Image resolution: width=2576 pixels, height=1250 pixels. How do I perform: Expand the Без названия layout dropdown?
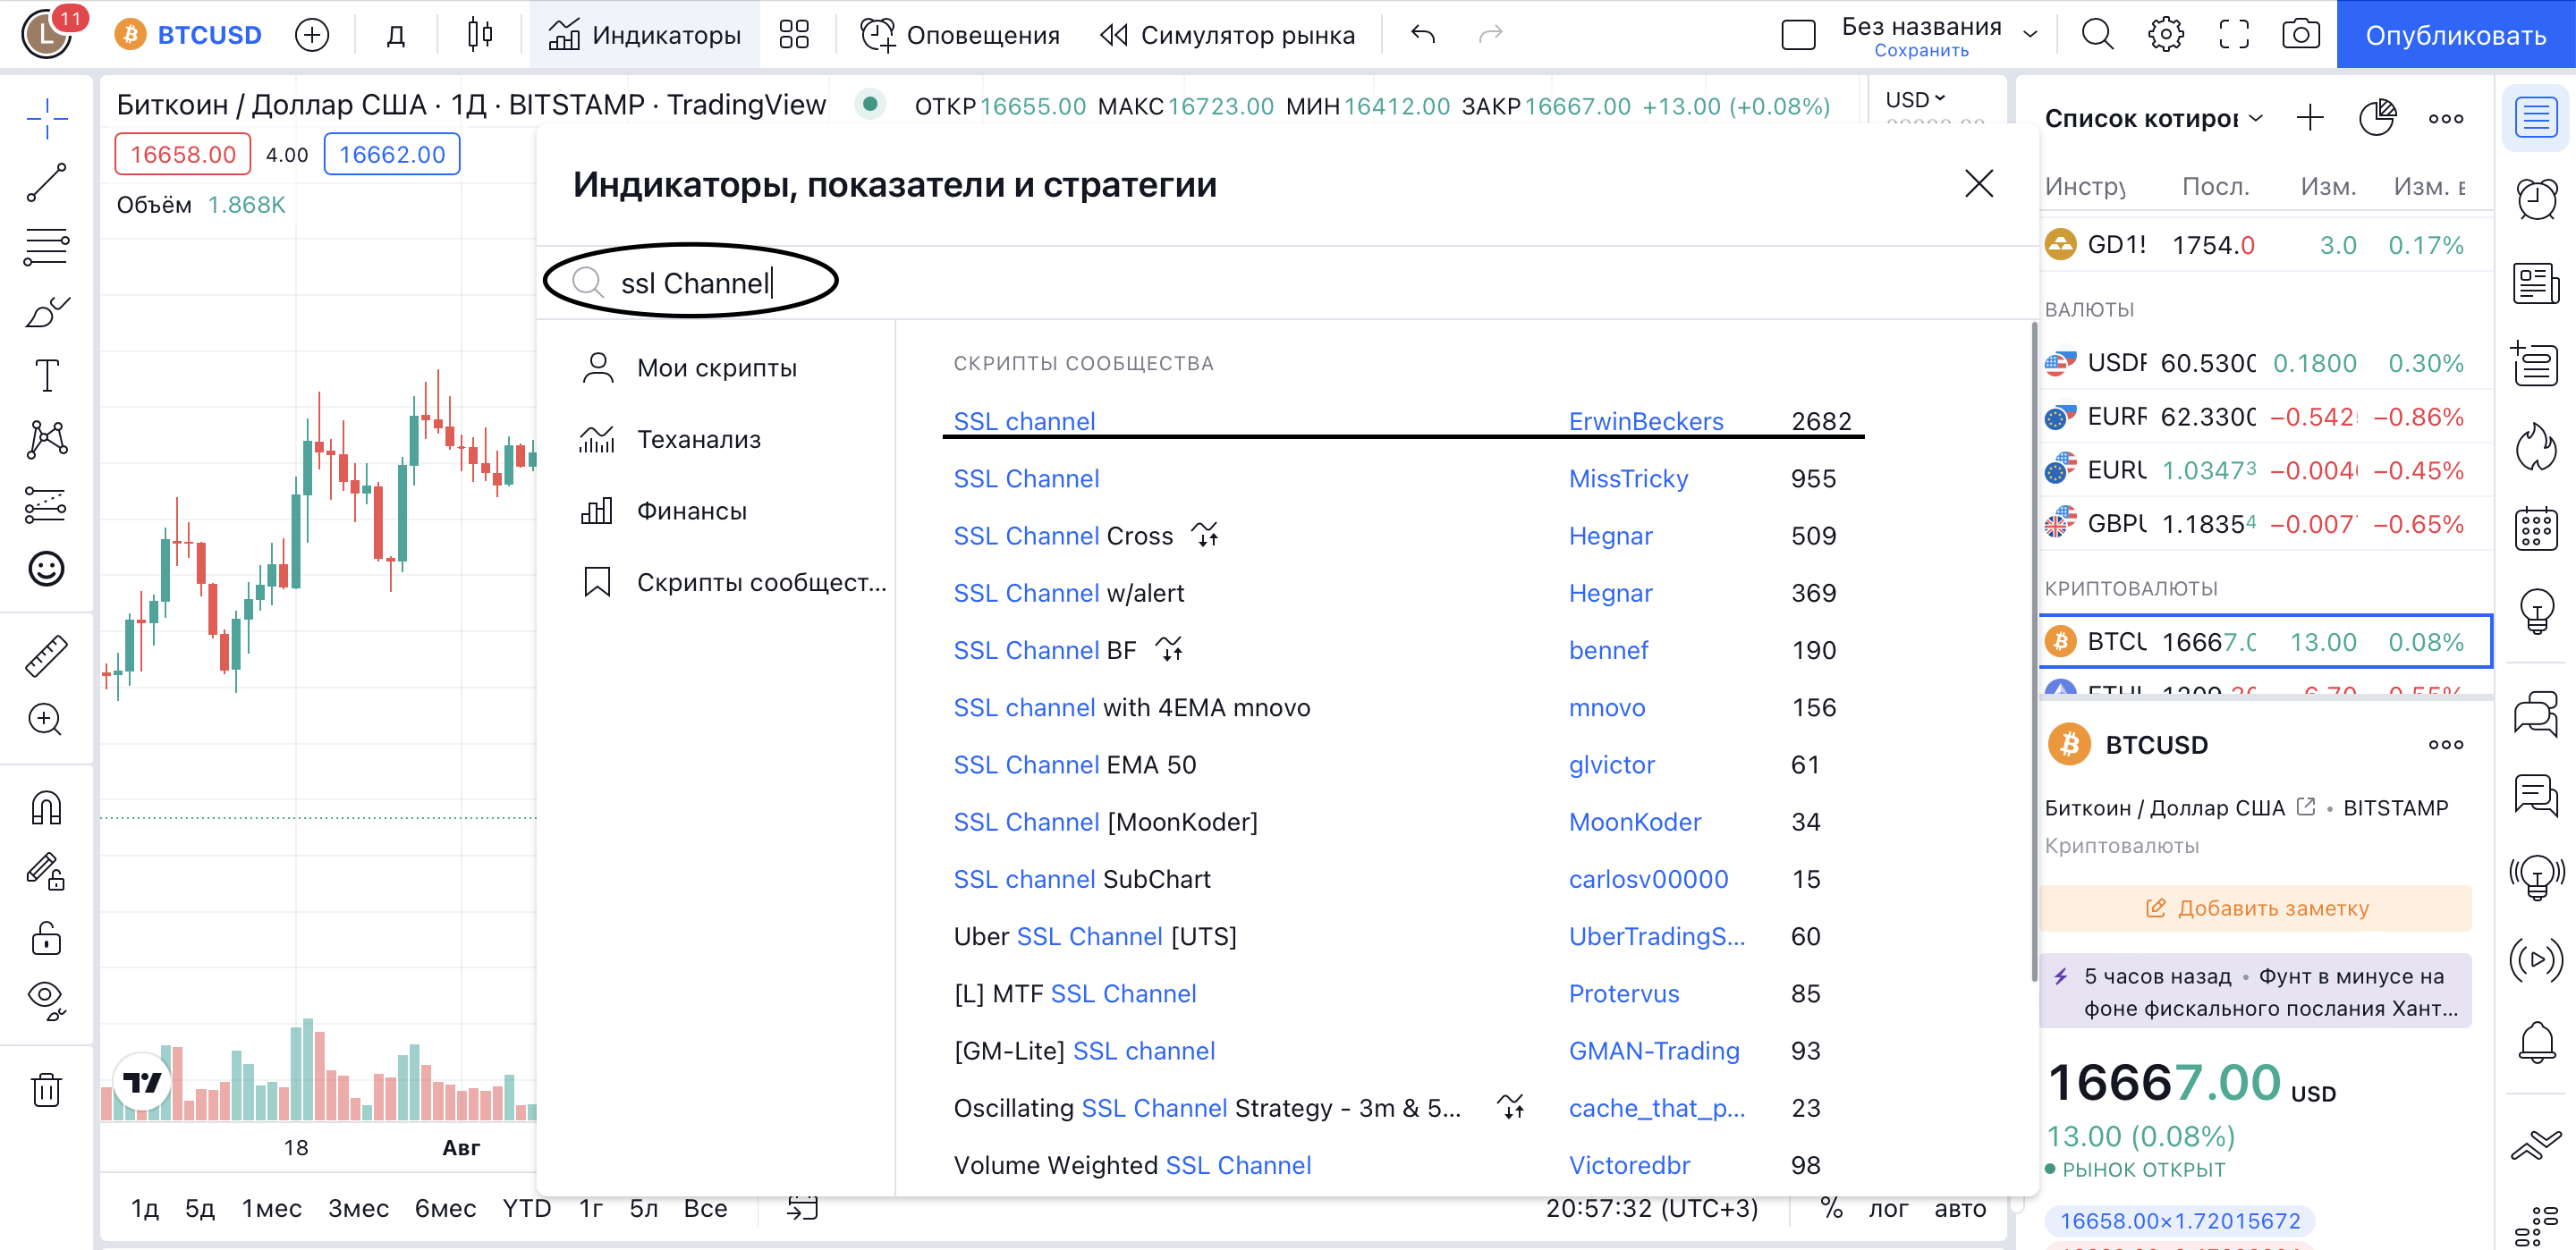tap(2031, 35)
